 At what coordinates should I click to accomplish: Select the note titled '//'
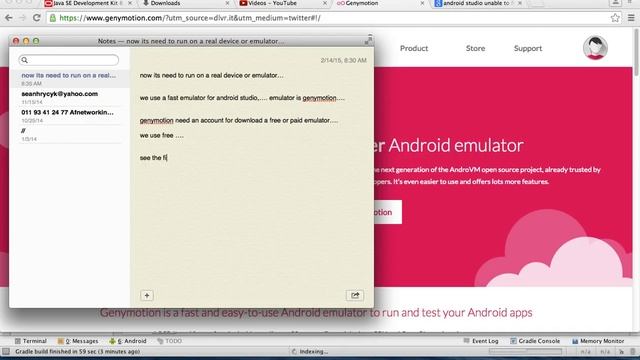click(x=69, y=134)
